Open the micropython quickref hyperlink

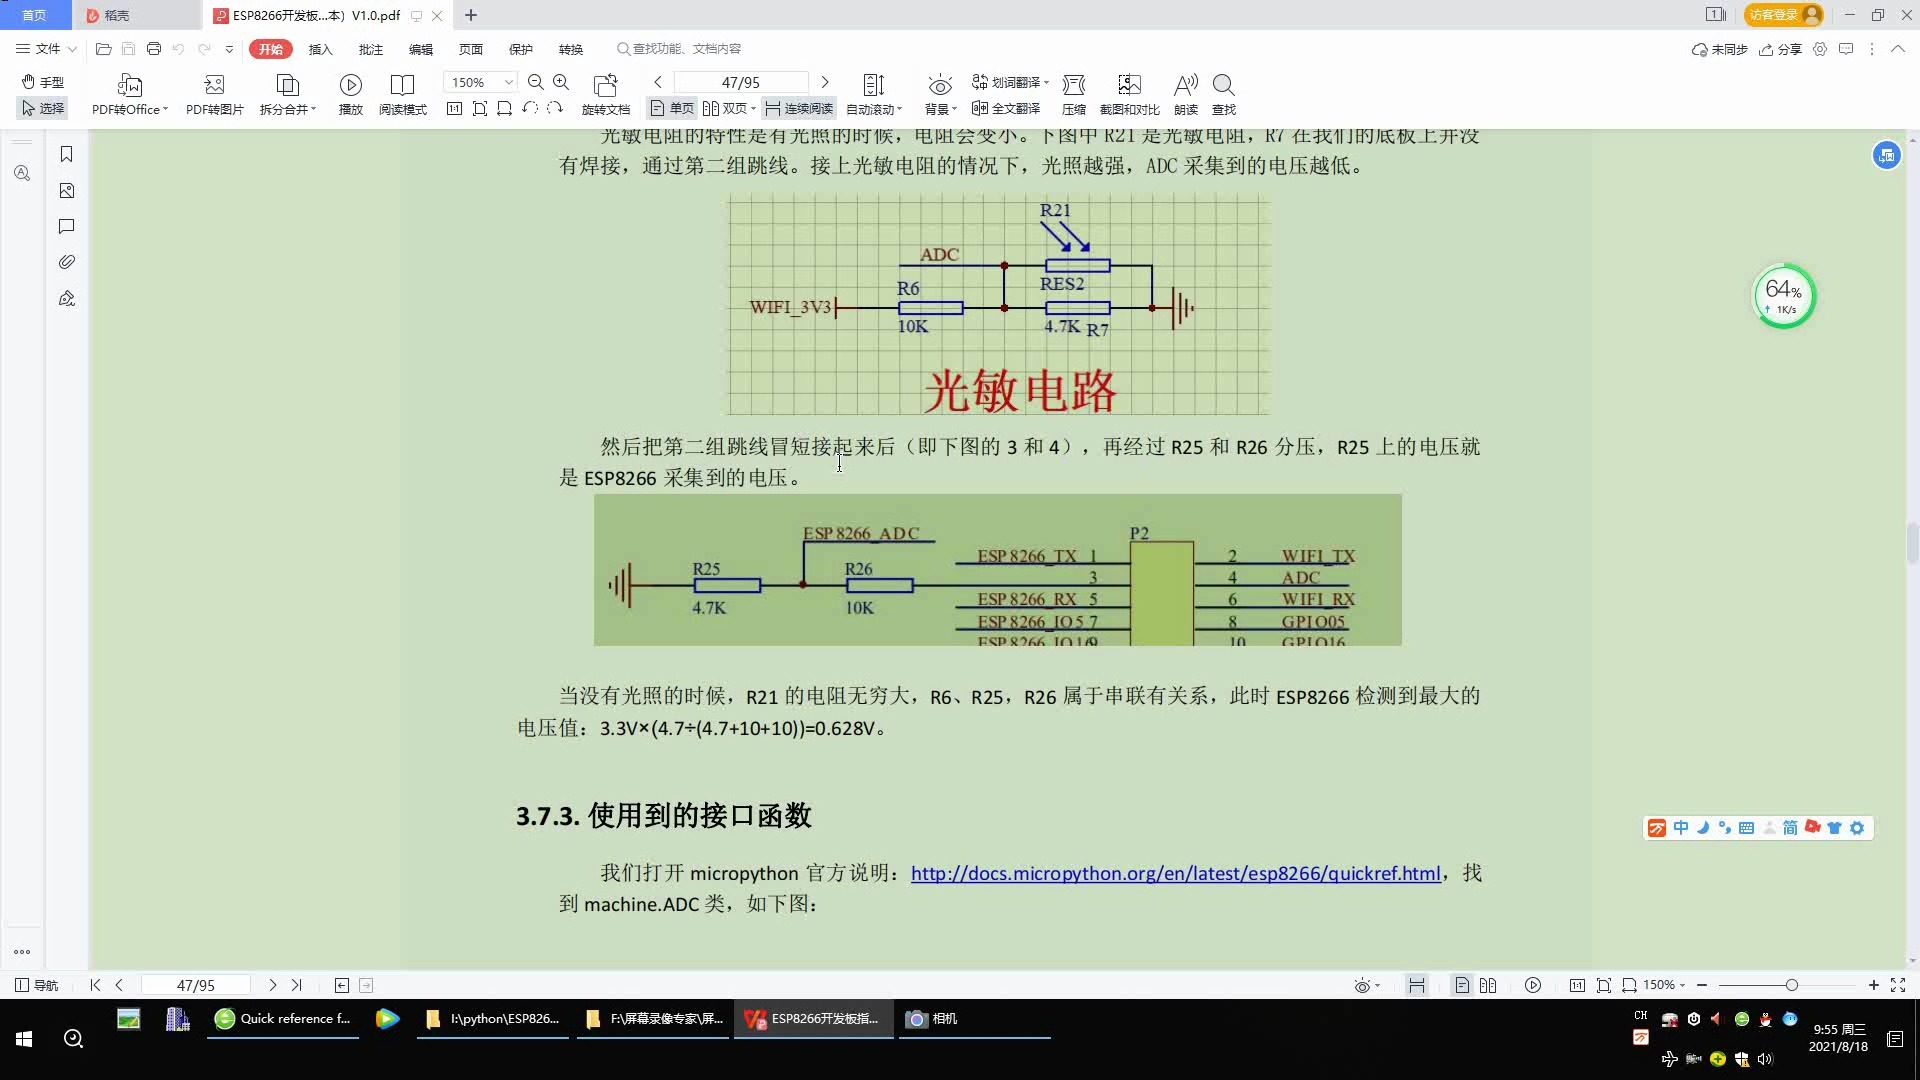pos(1173,873)
